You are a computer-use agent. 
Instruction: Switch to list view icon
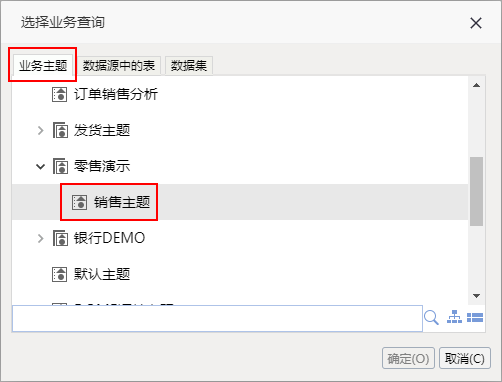pyautogui.click(x=475, y=317)
